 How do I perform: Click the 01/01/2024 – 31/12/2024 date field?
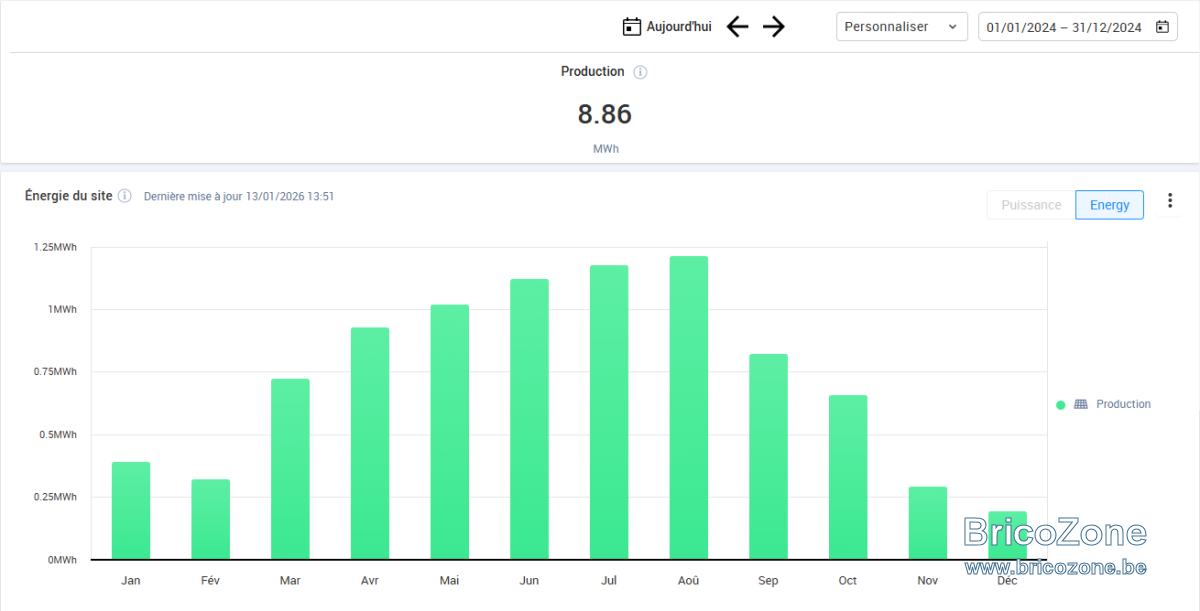pyautogui.click(x=1078, y=27)
